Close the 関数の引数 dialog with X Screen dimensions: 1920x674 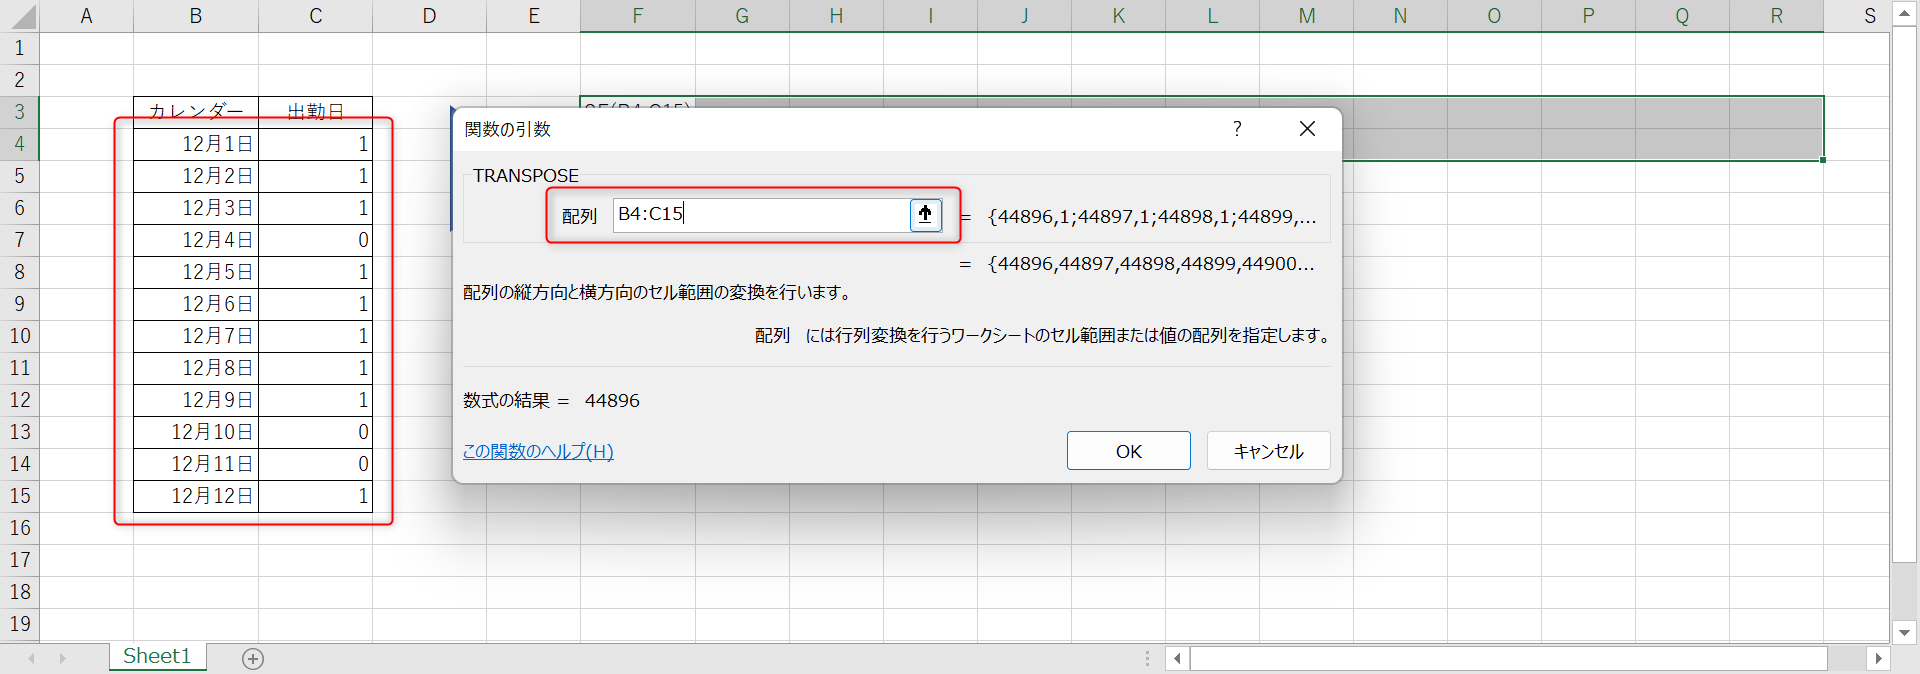click(x=1307, y=129)
